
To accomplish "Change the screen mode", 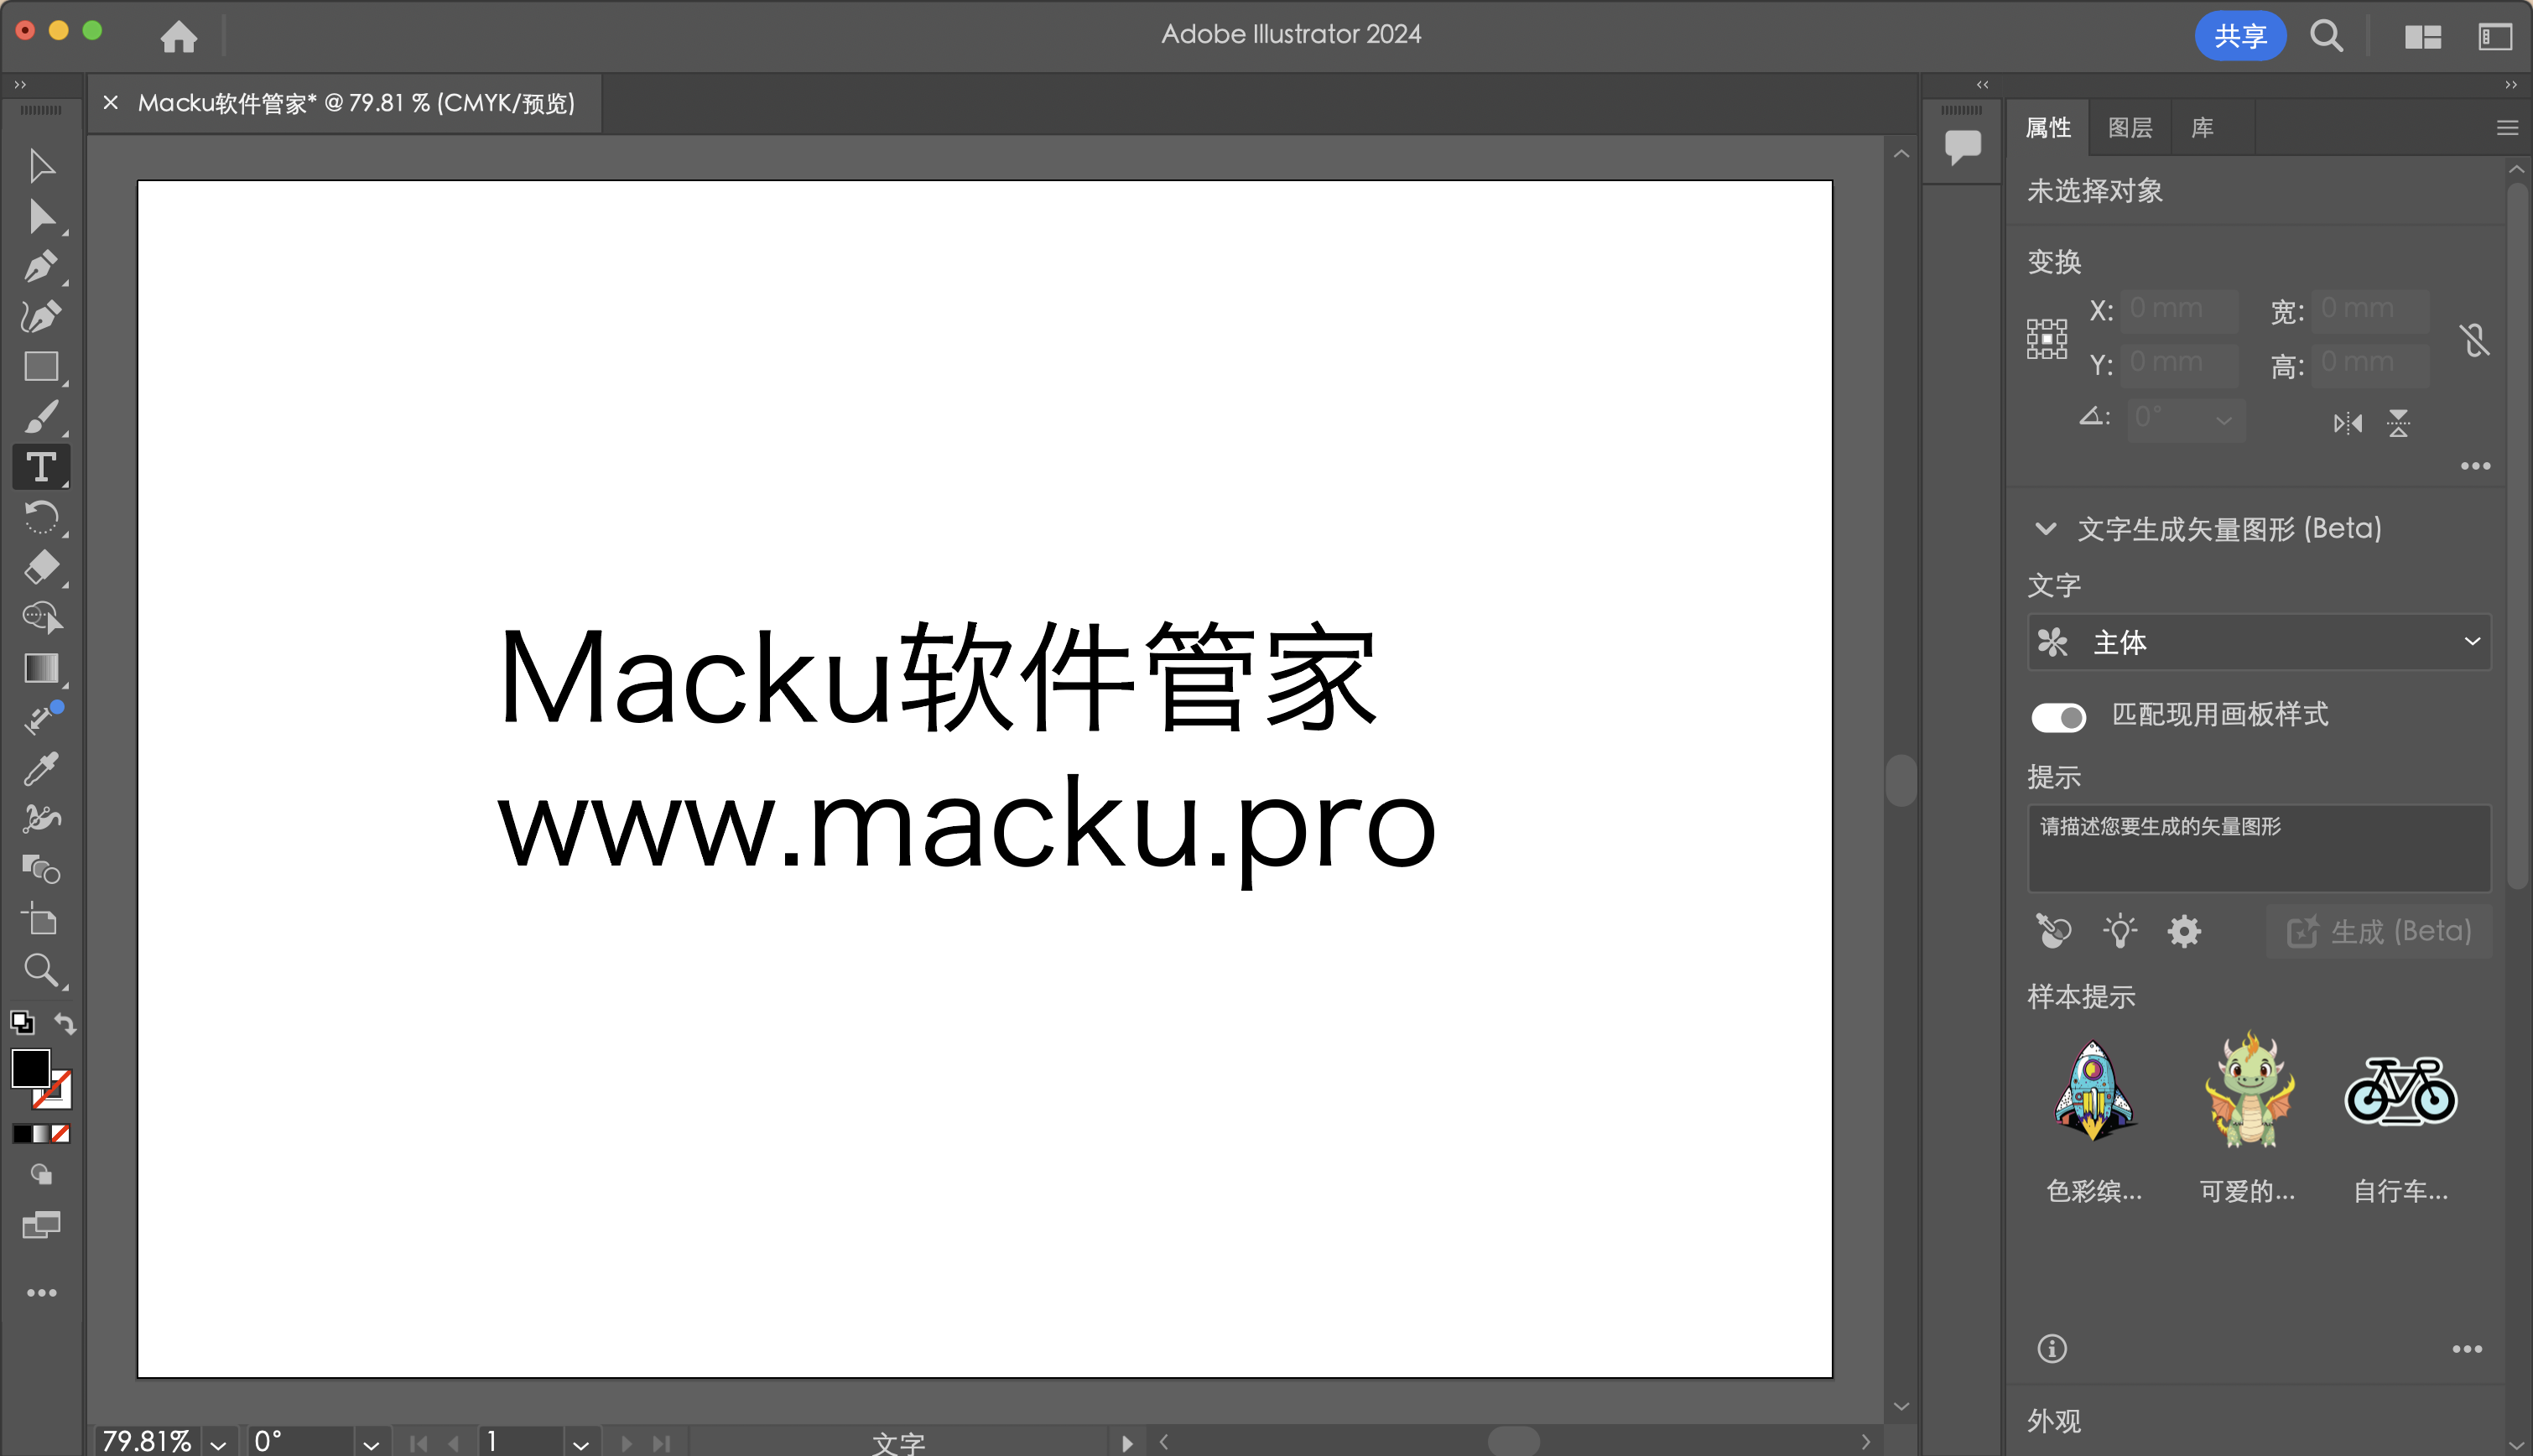I will point(41,1225).
